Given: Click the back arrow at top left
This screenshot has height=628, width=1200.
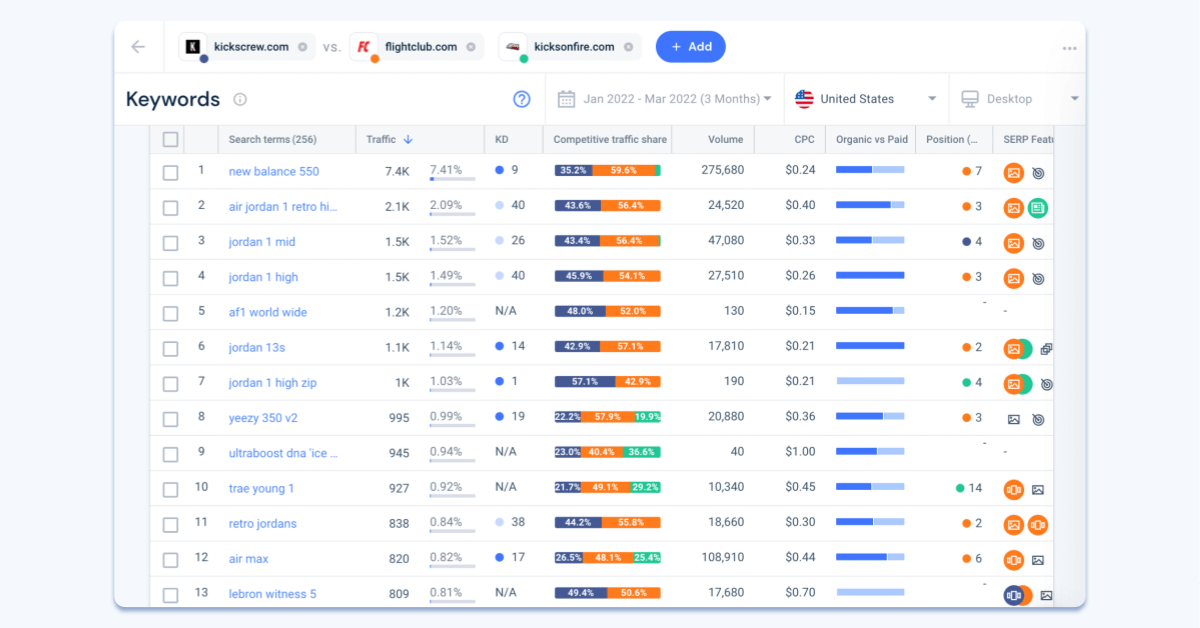Looking at the screenshot, I should click(137, 46).
